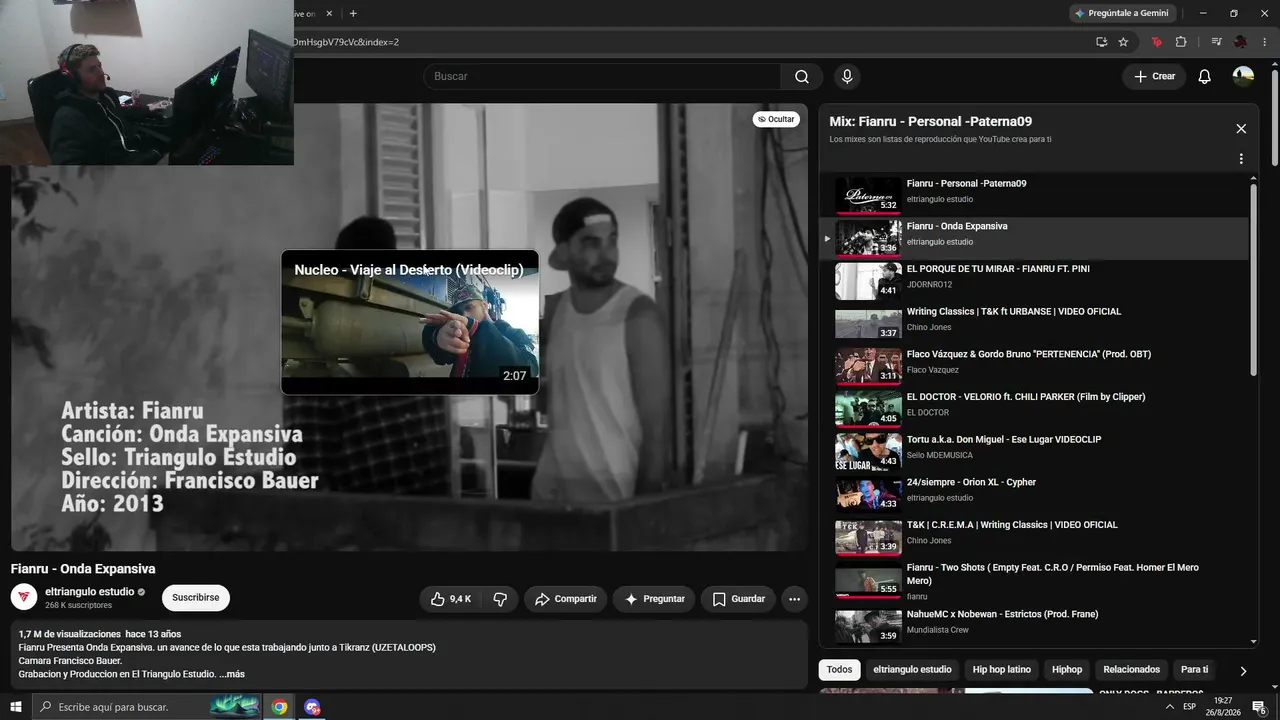1280x720 pixels.
Task: Install the app via address bar icon
Action: click(1101, 42)
